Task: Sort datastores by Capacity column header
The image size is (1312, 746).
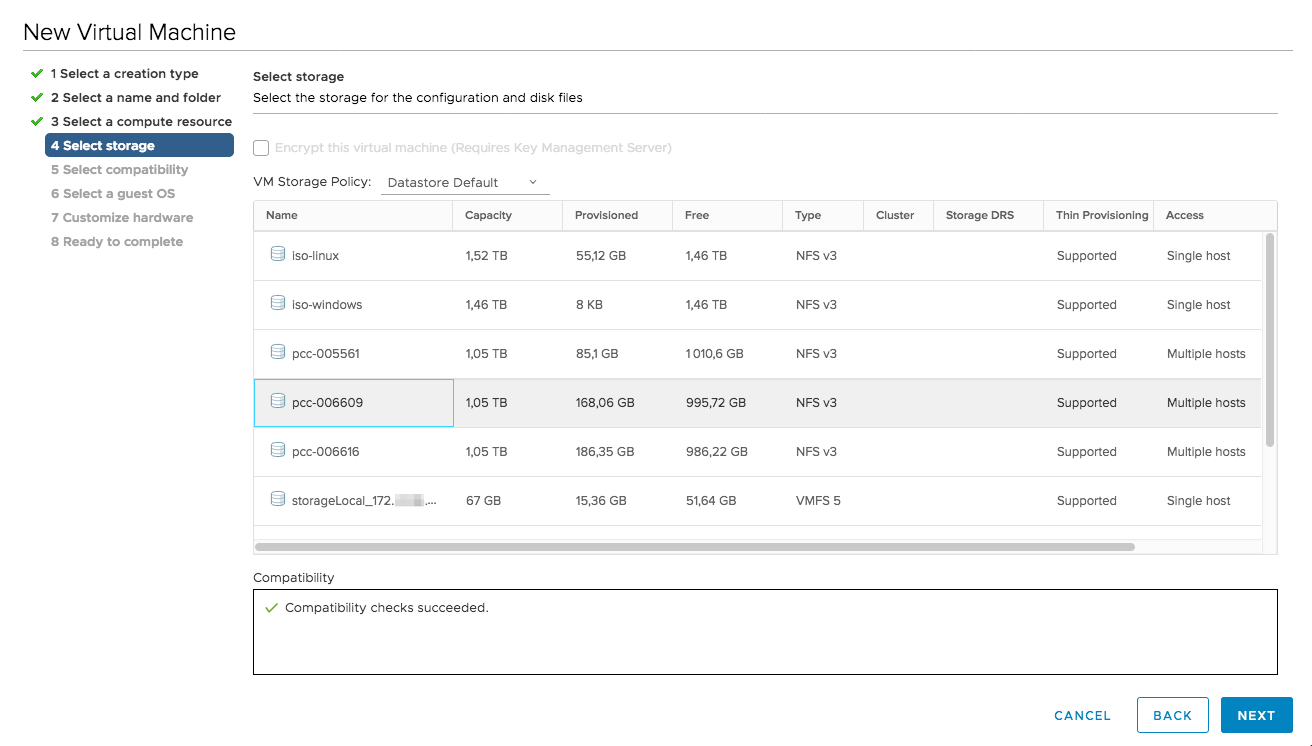Action: coord(489,215)
